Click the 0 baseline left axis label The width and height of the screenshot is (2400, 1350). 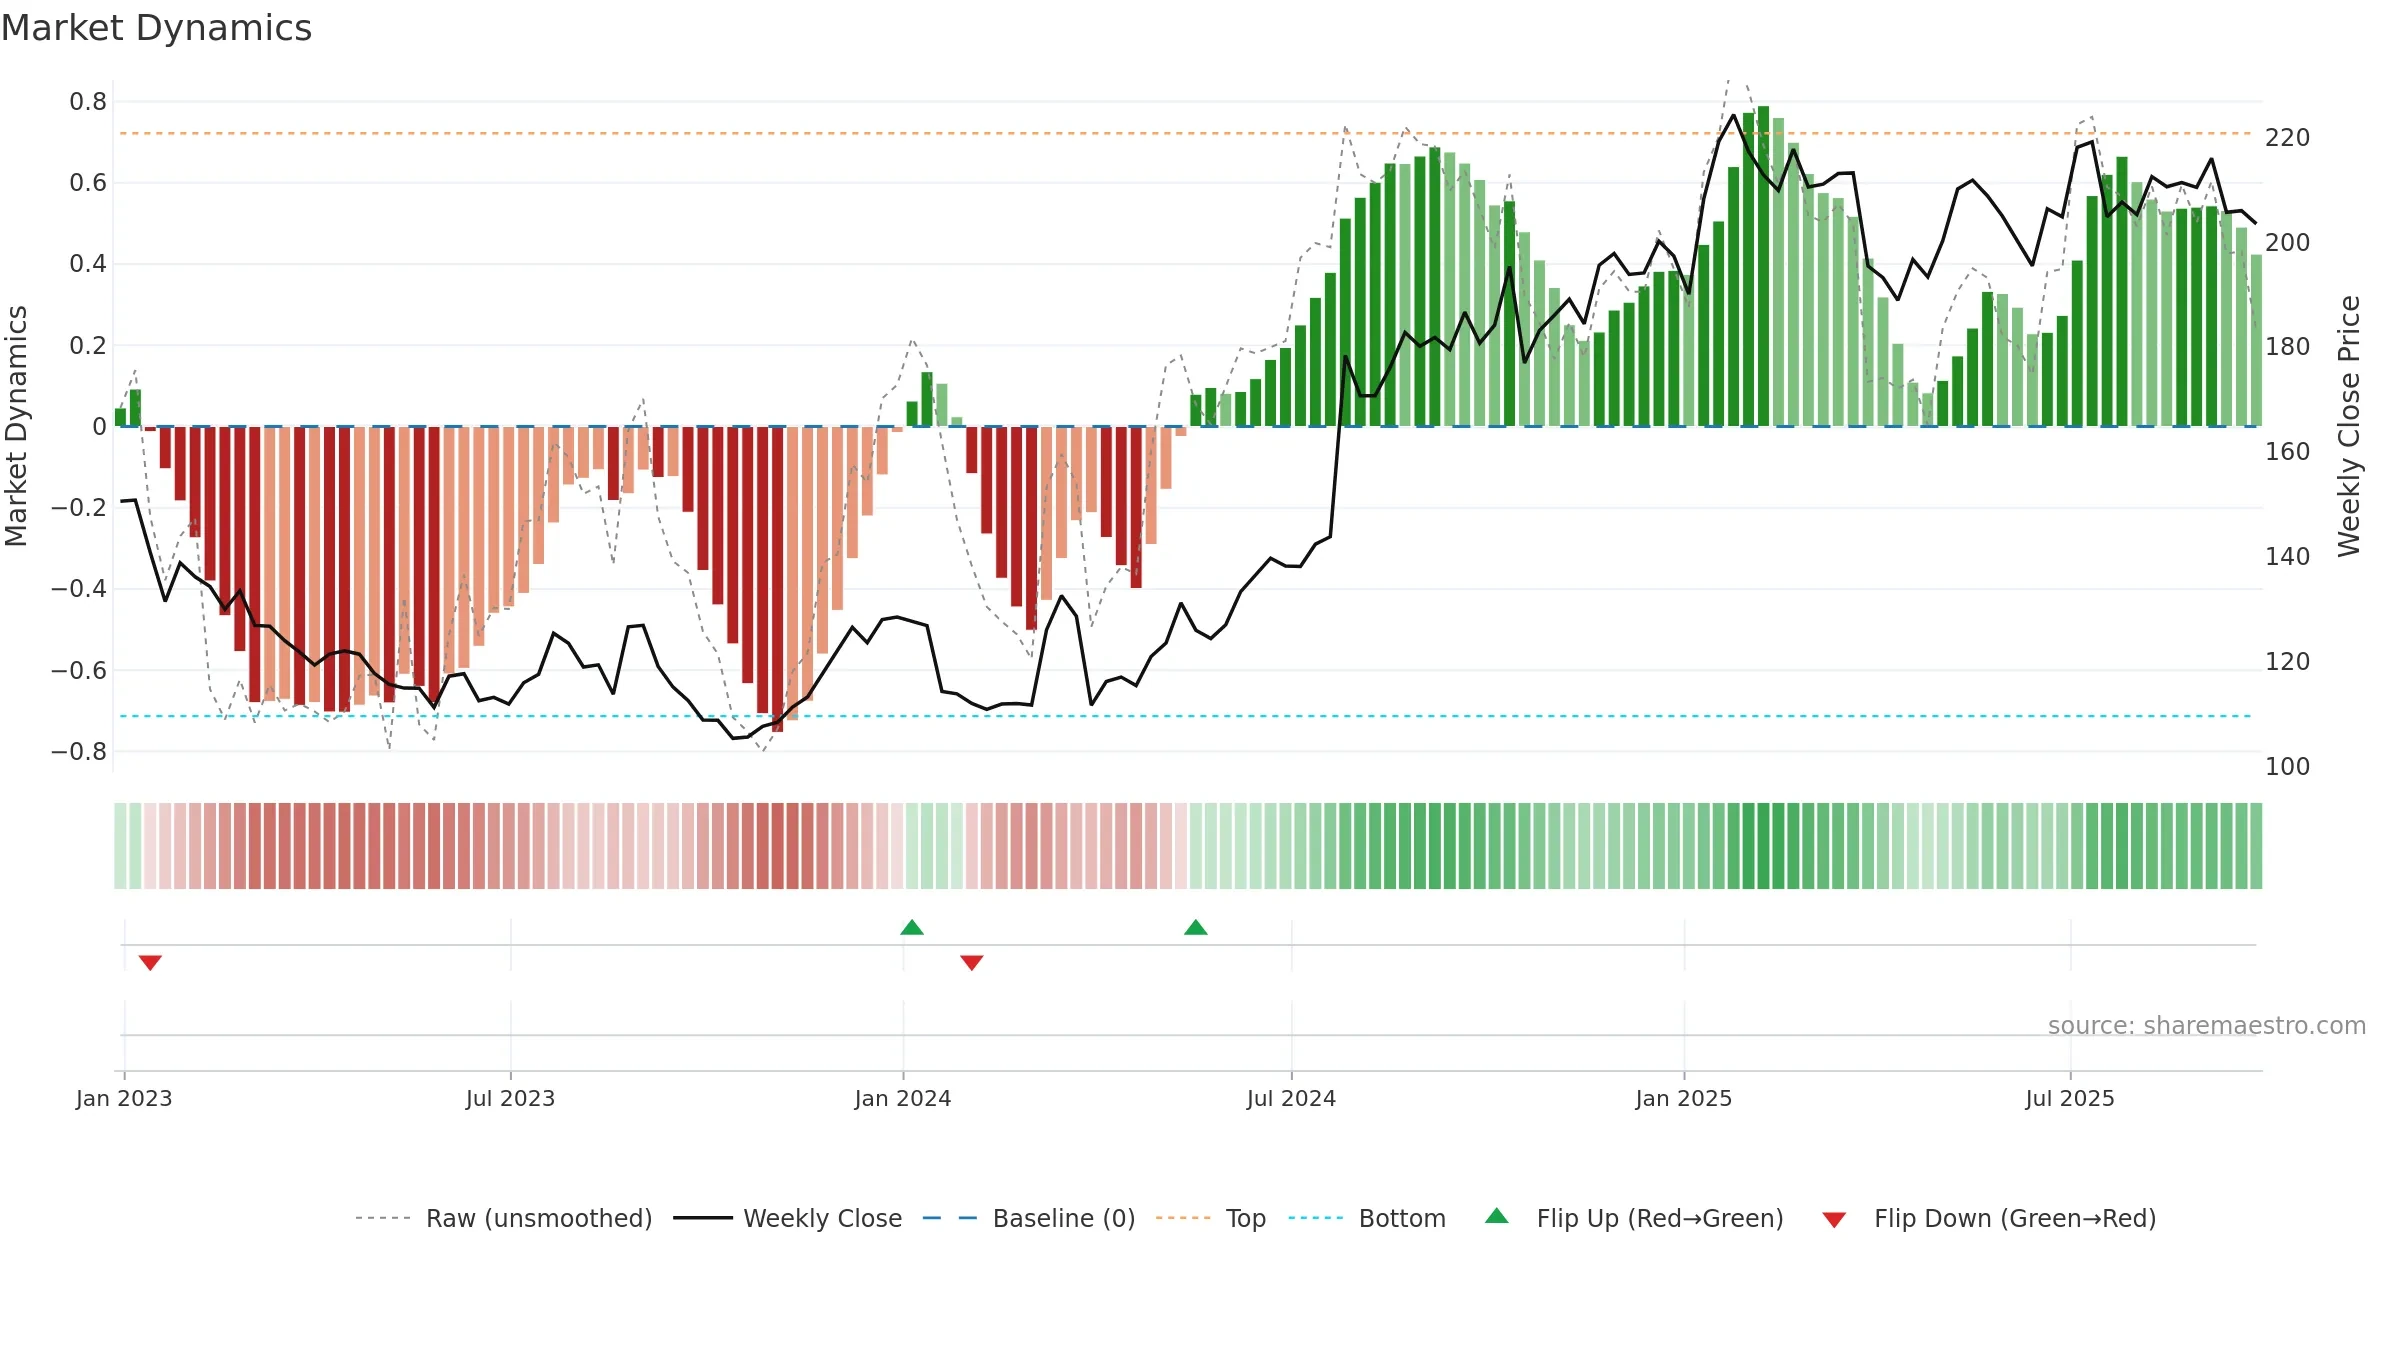(x=99, y=427)
